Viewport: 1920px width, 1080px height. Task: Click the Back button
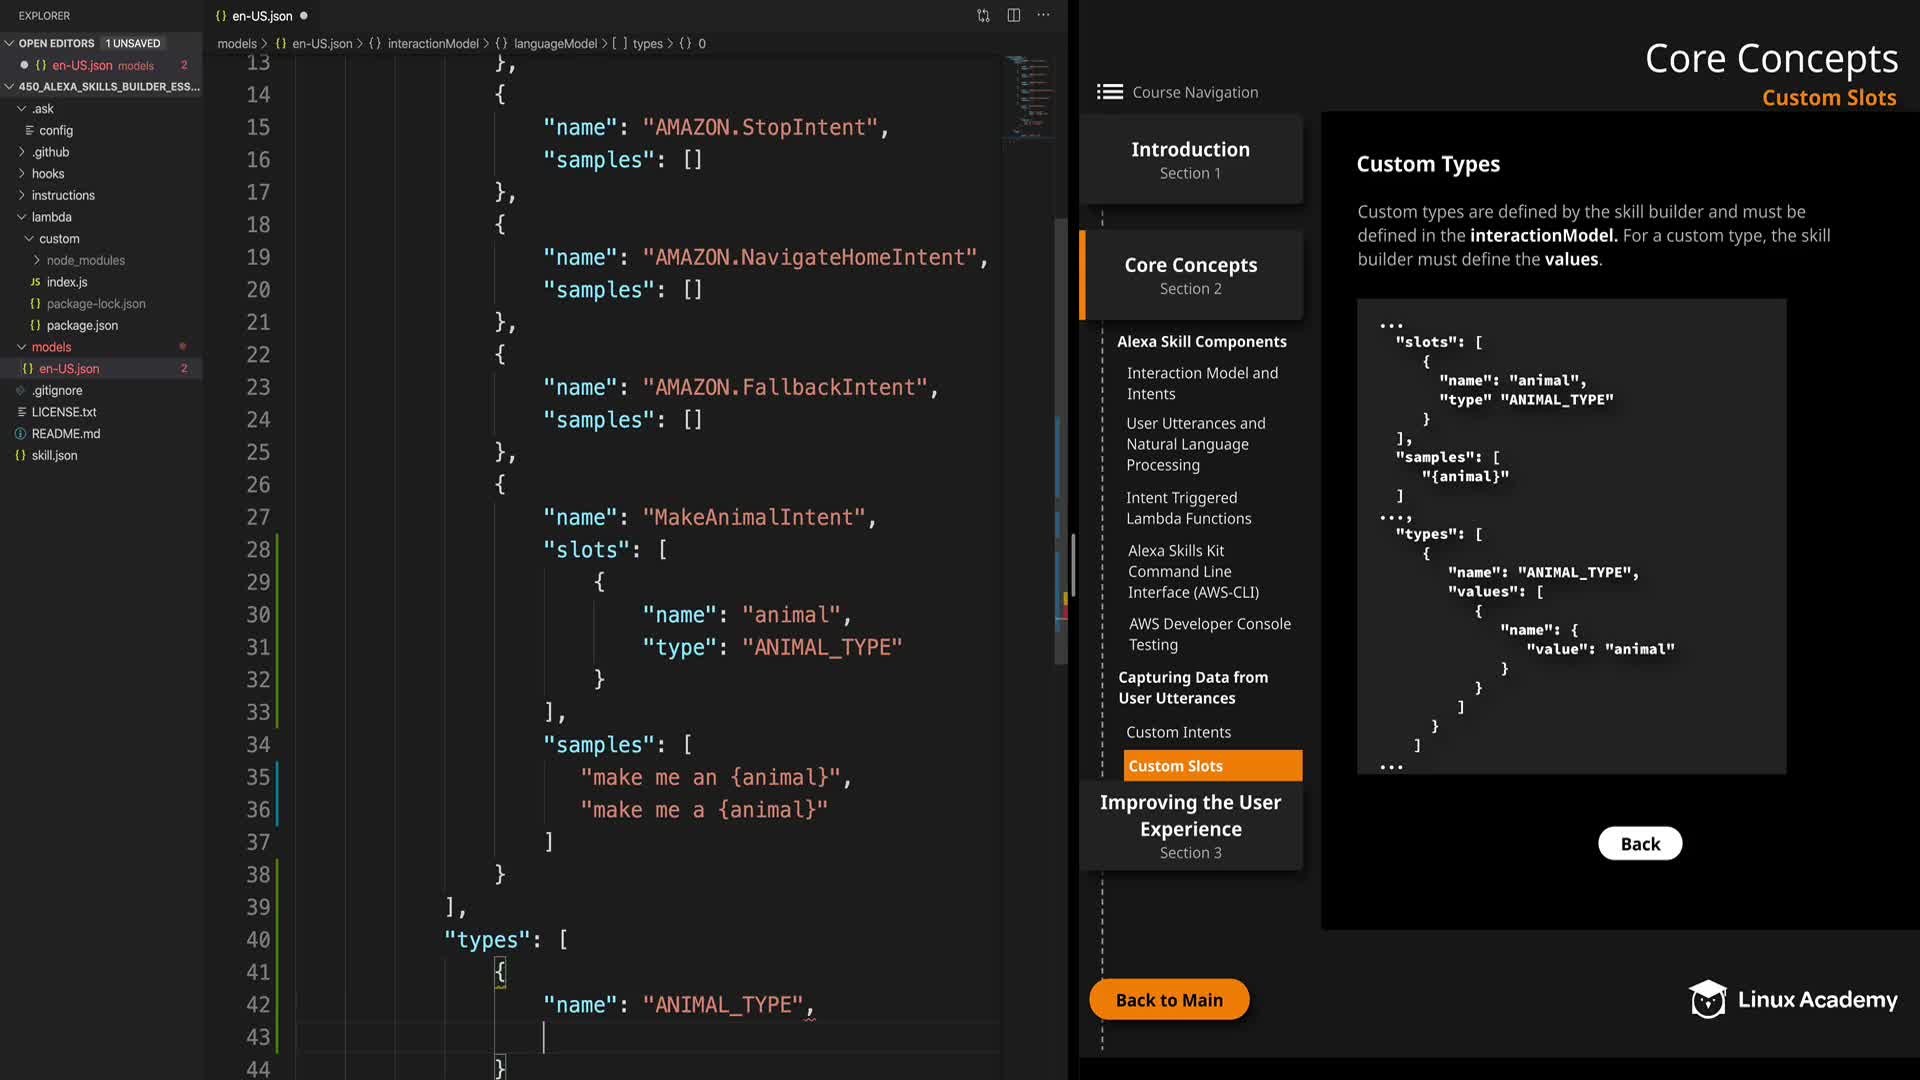coord(1639,844)
